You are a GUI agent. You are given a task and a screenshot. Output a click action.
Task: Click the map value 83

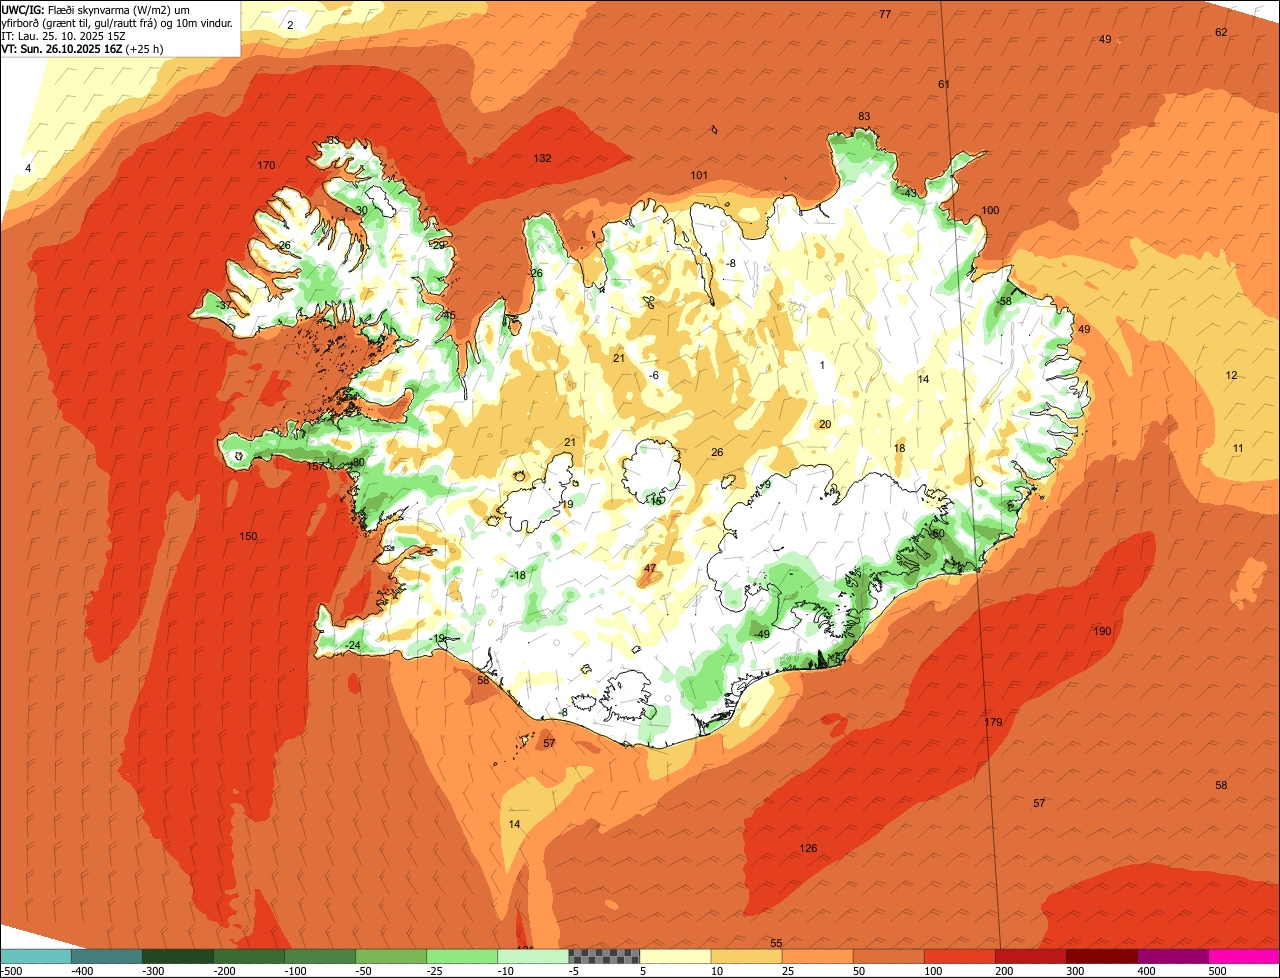coord(864,117)
